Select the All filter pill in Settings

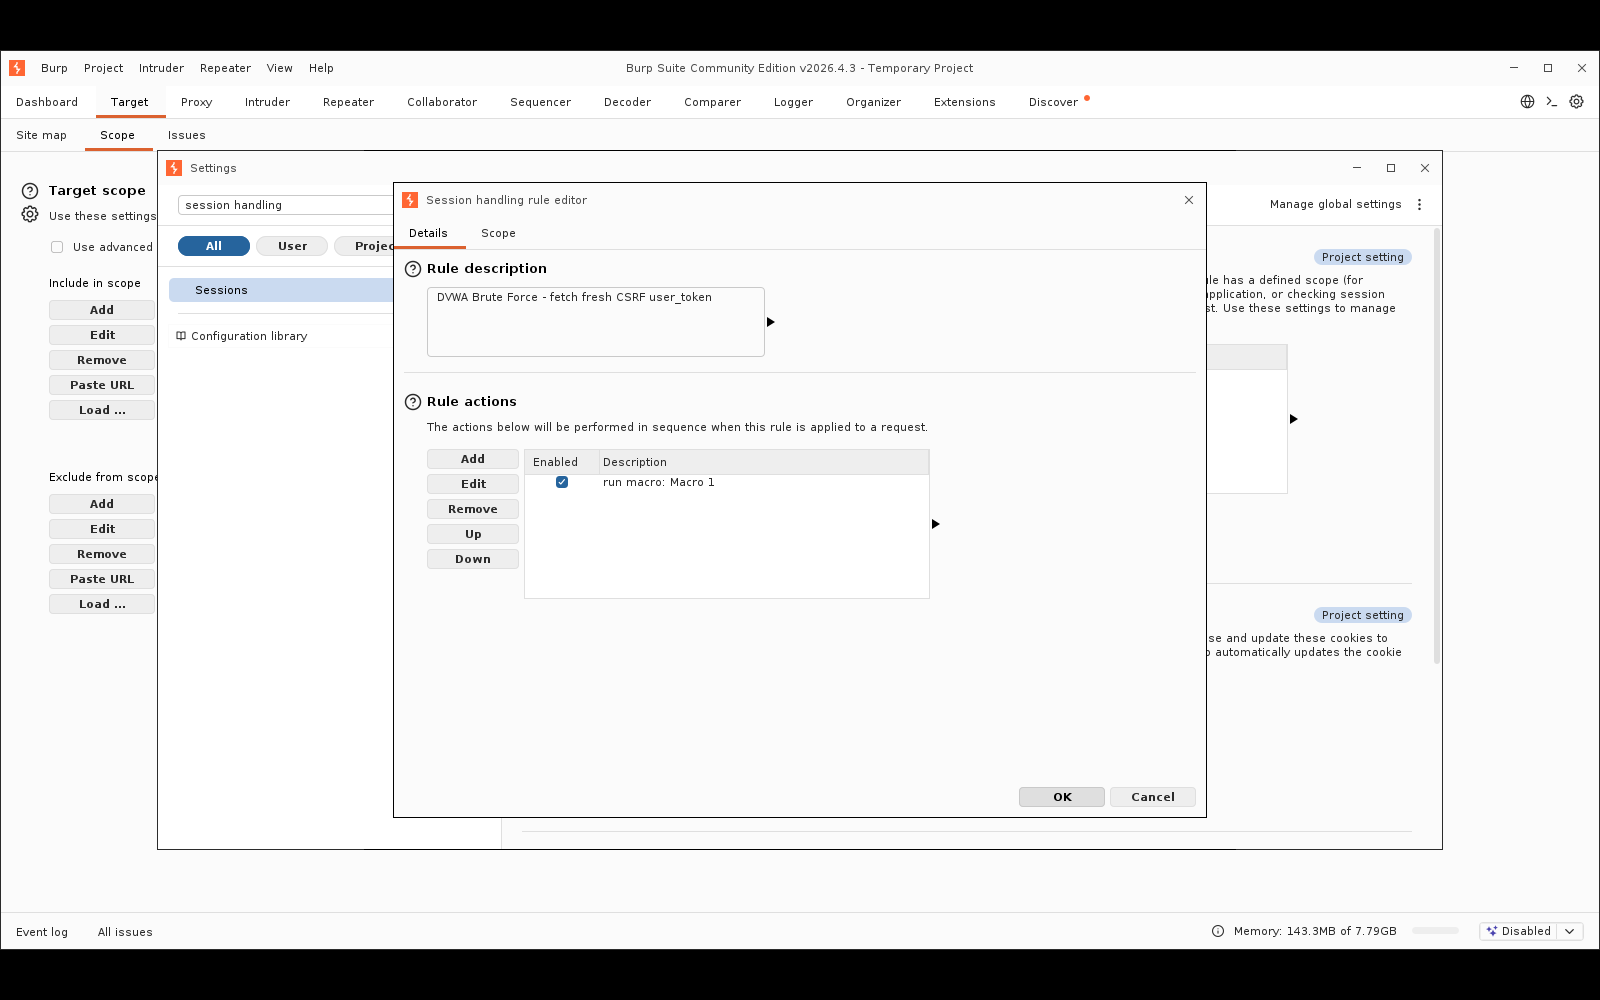(214, 246)
